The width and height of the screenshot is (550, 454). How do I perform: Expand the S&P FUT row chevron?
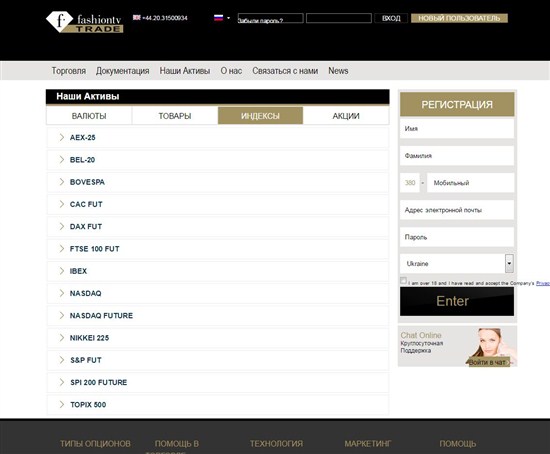pyautogui.click(x=62, y=360)
